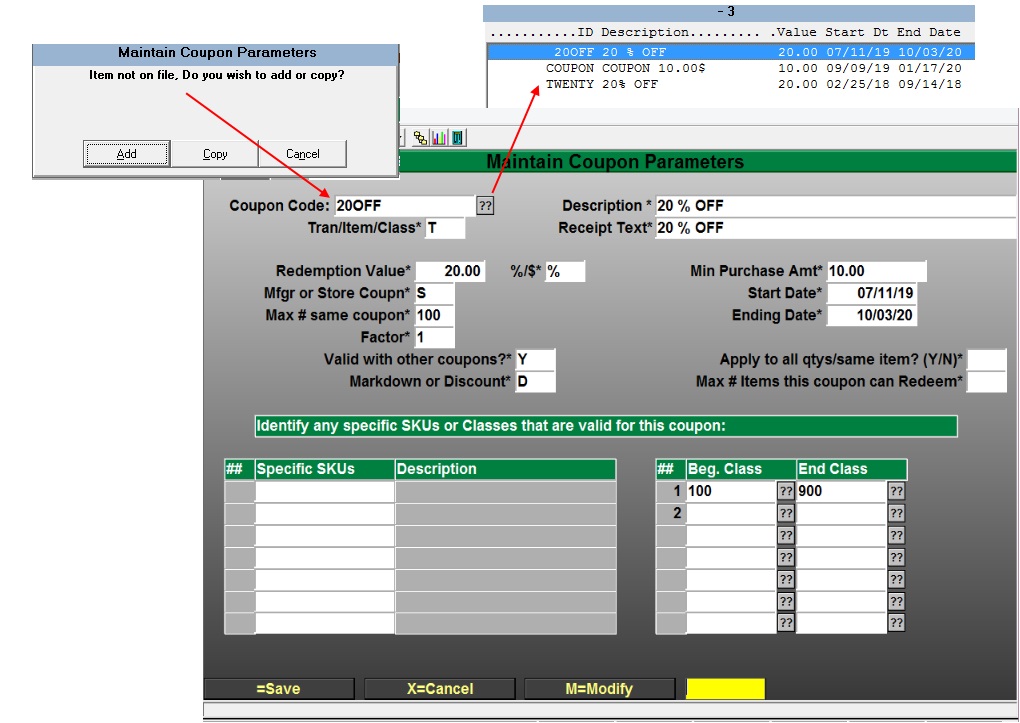Open the sixth row Beg. Class lookup

click(786, 601)
